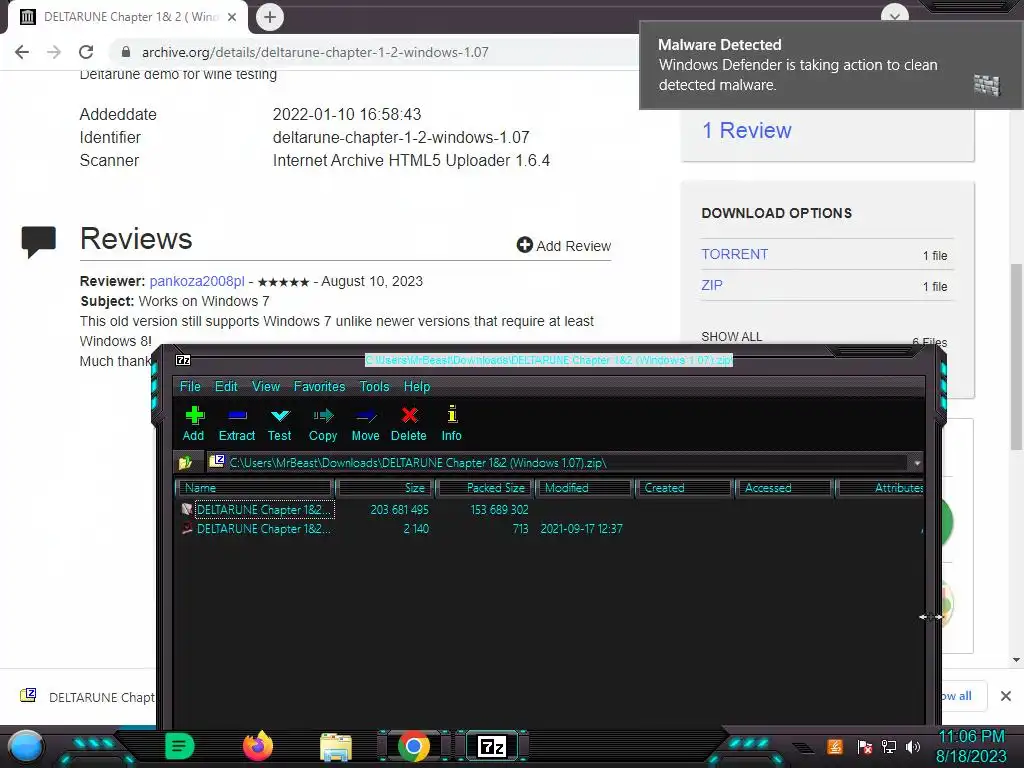Run the Test archive tool
Image resolution: width=1024 pixels, height=768 pixels.
point(280,423)
